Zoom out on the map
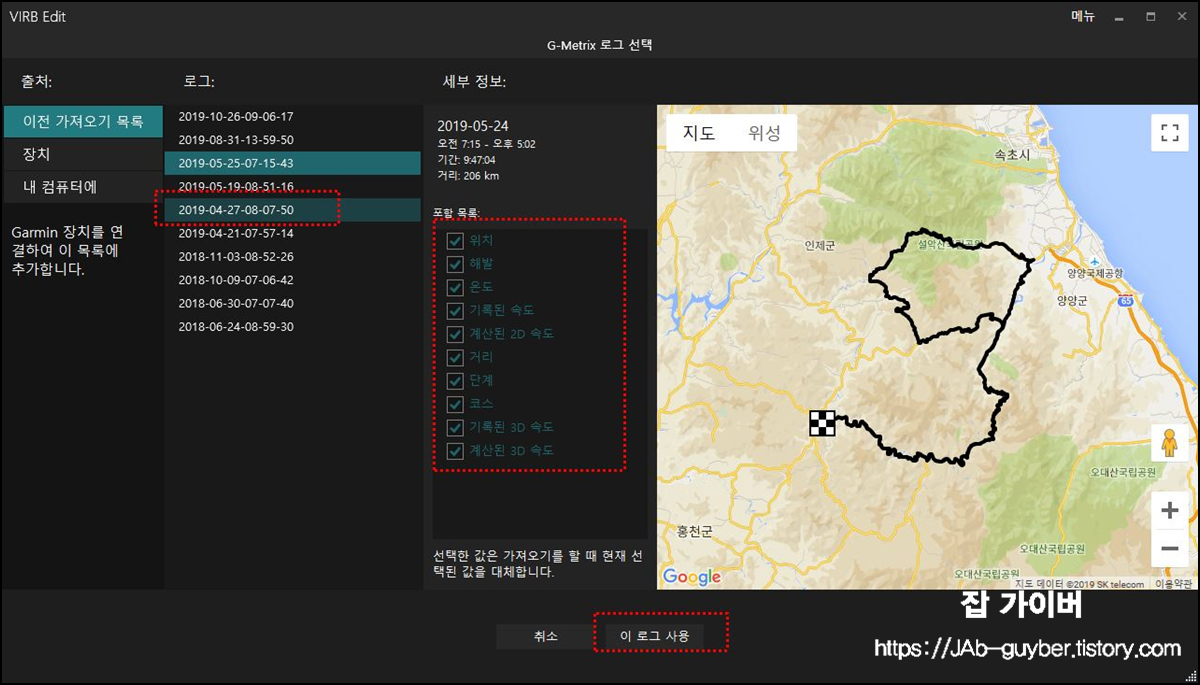Image resolution: width=1200 pixels, height=685 pixels. click(x=1169, y=548)
